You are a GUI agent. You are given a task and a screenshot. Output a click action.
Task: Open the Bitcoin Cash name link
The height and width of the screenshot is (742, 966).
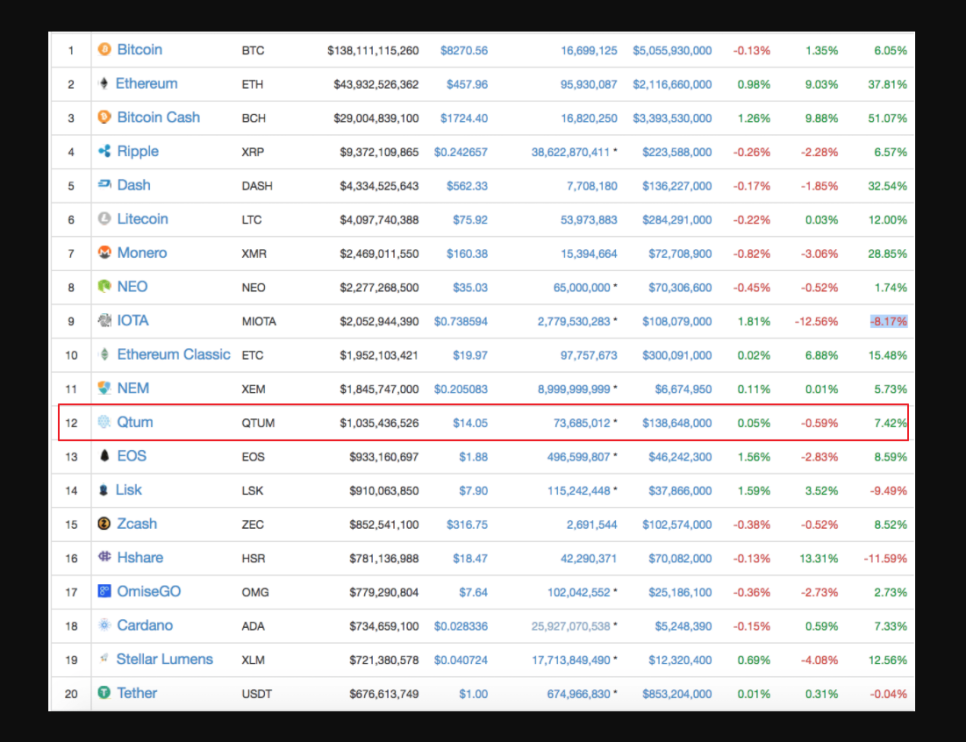pos(158,117)
